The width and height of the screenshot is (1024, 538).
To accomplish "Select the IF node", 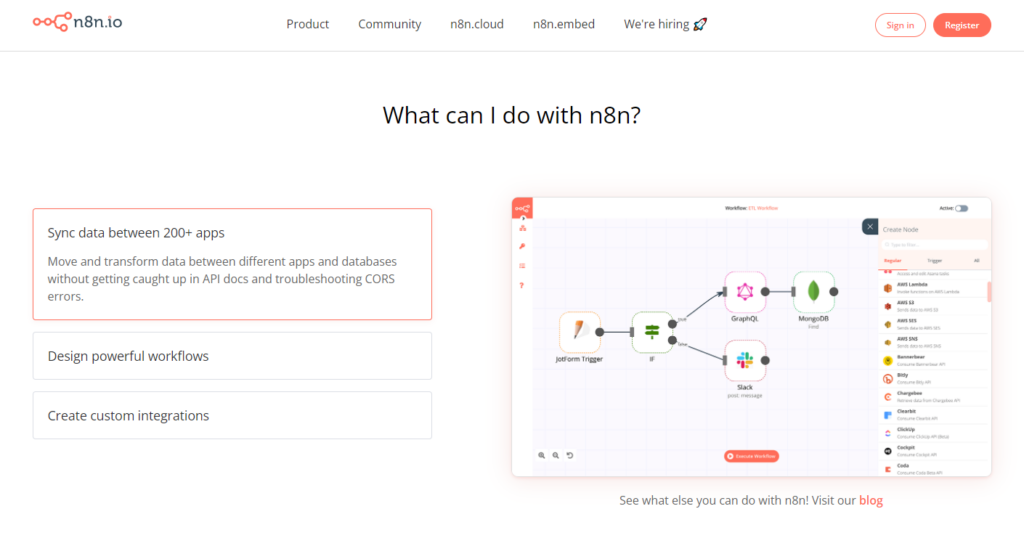I will (x=652, y=332).
